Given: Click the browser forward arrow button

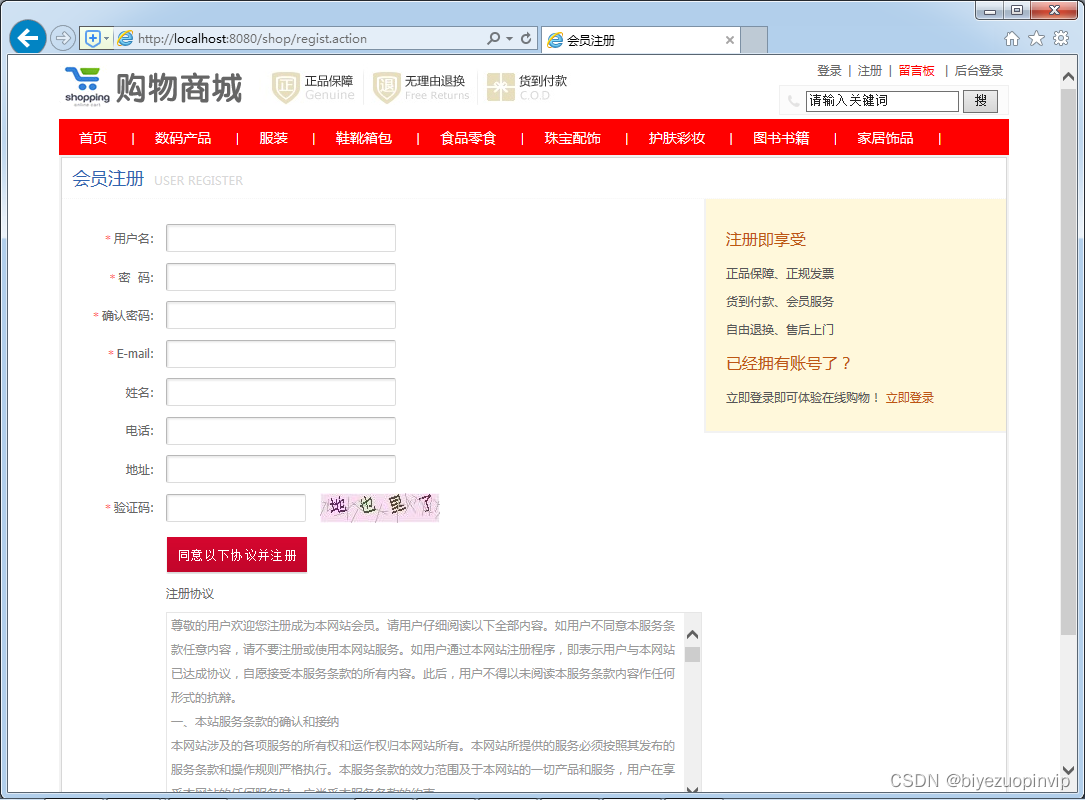Looking at the screenshot, I should (63, 37).
